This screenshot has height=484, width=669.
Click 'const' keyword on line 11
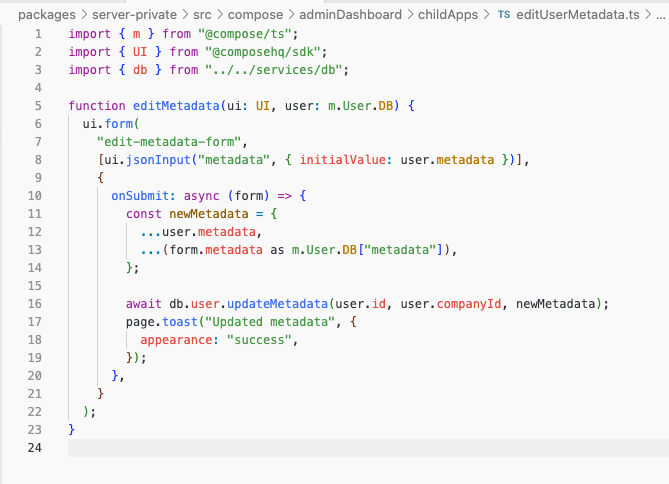tap(144, 214)
